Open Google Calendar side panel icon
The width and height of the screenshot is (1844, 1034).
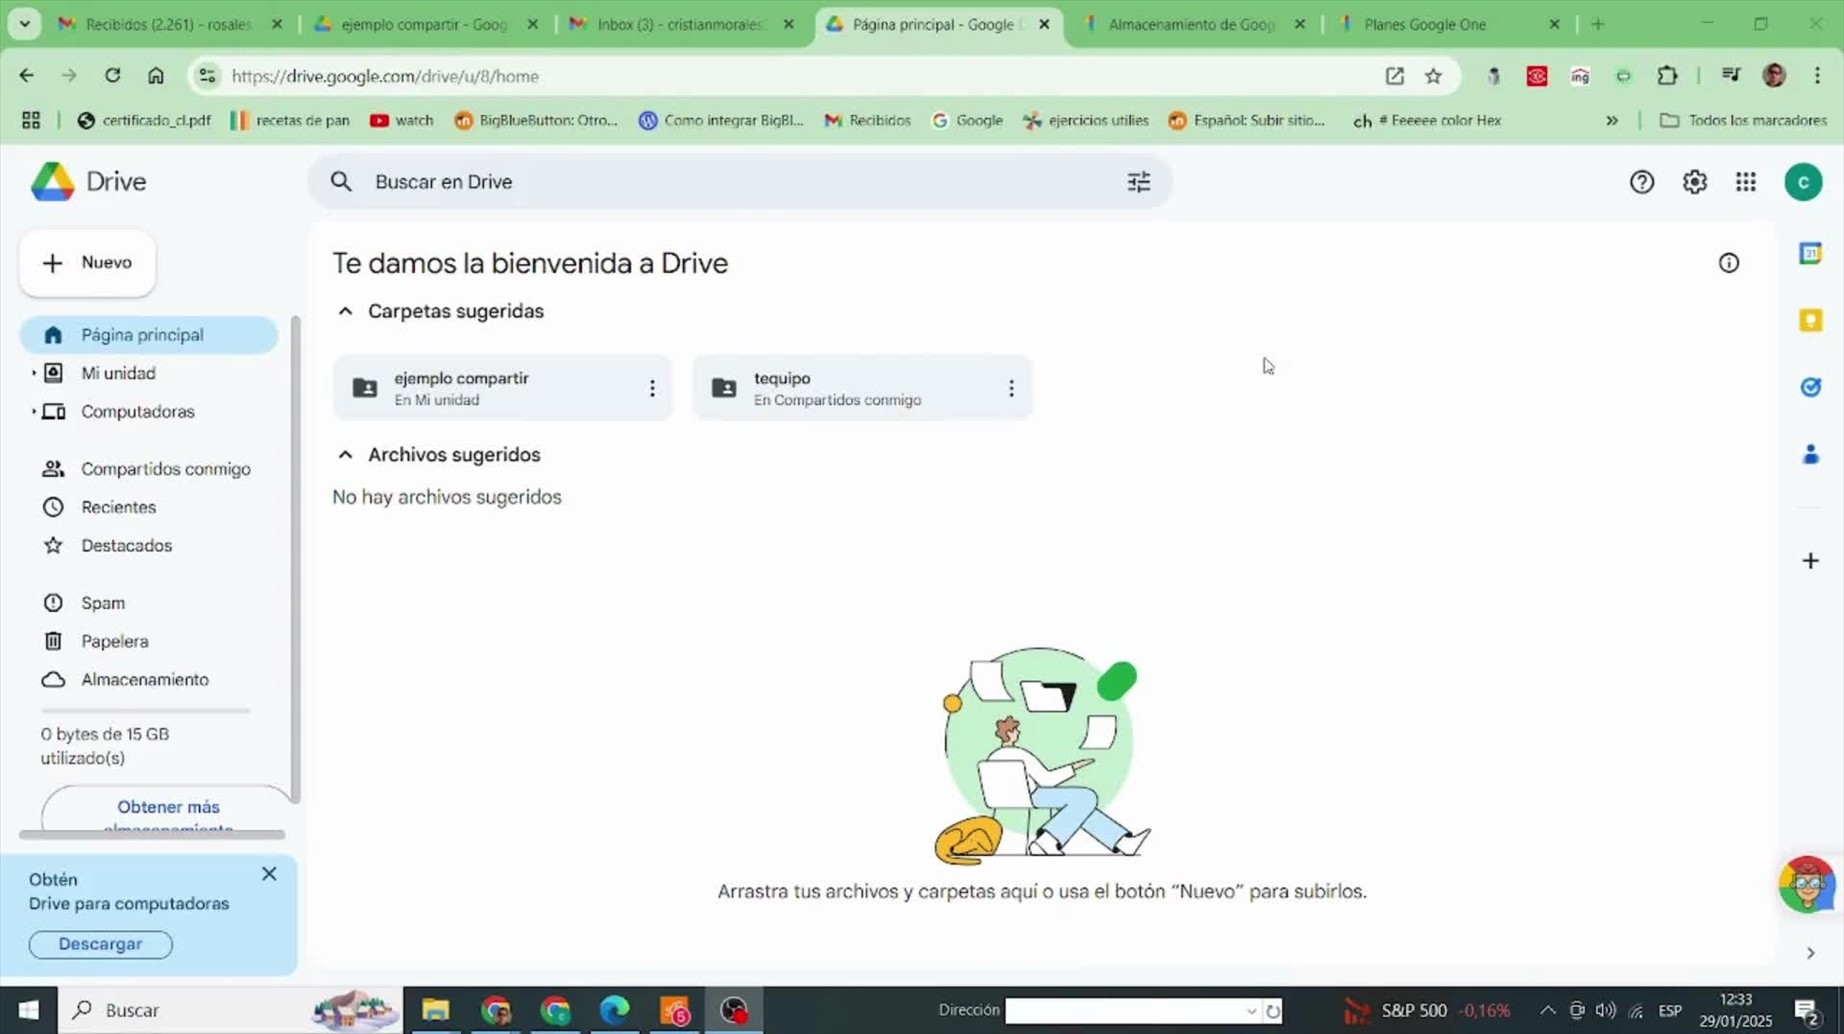click(1810, 254)
